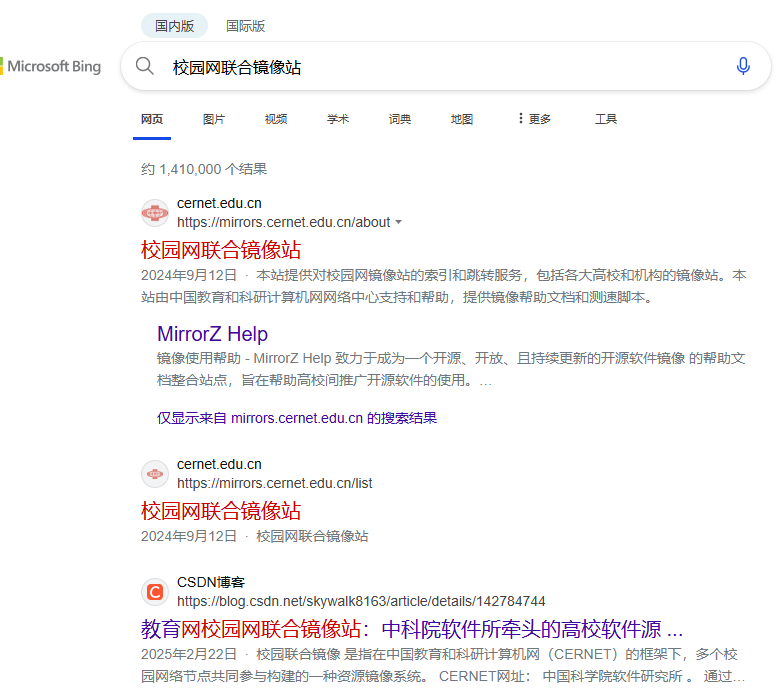This screenshot has height=691, width=783.
Task: Click the cernet.edu.cn site name above the /list URL
Action: [219, 464]
